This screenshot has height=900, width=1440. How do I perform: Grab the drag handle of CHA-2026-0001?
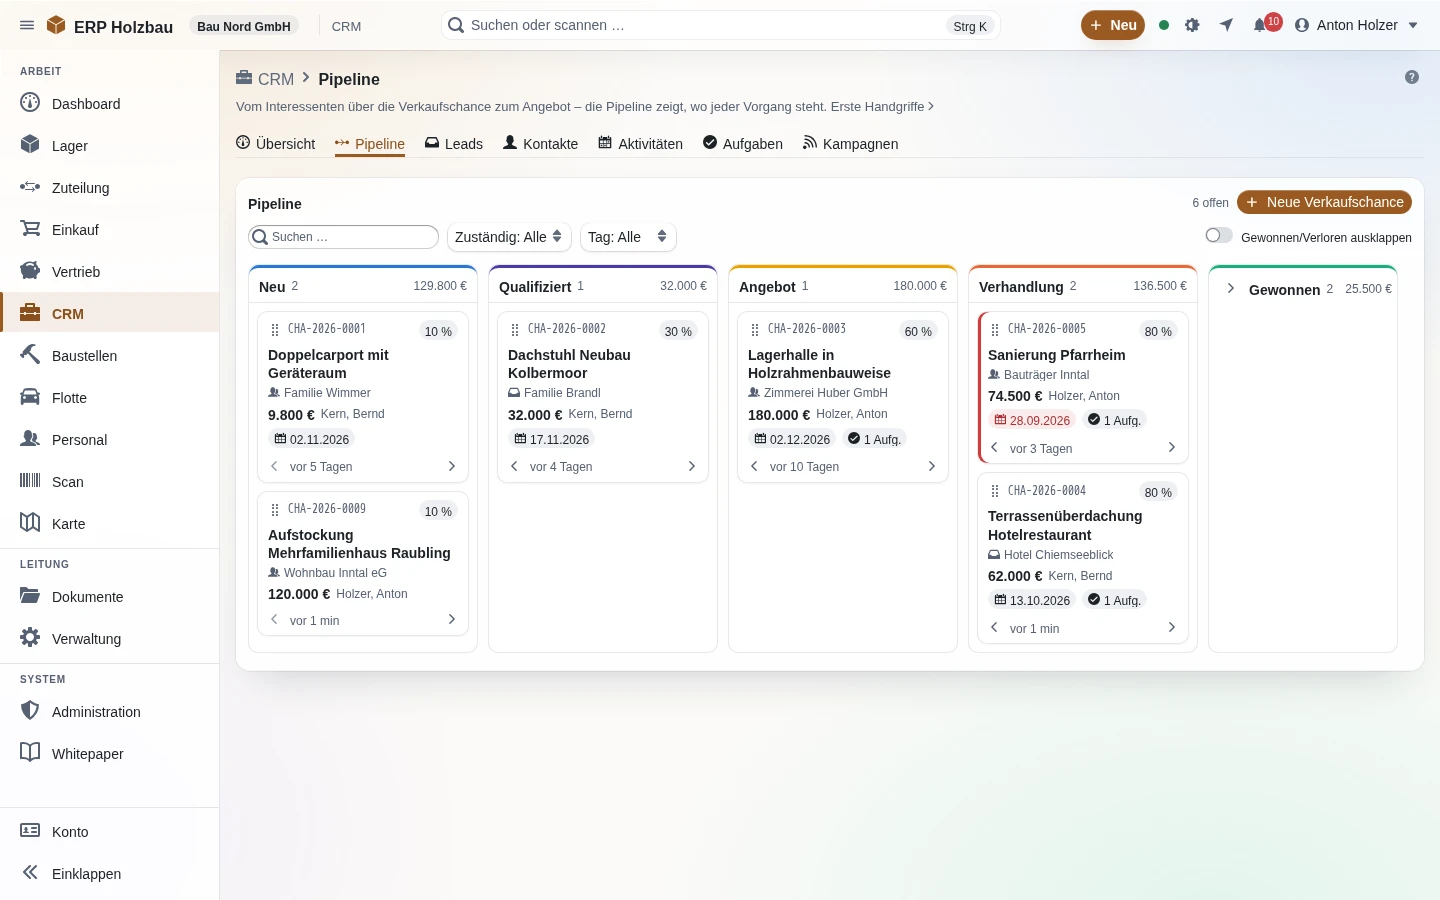275,330
